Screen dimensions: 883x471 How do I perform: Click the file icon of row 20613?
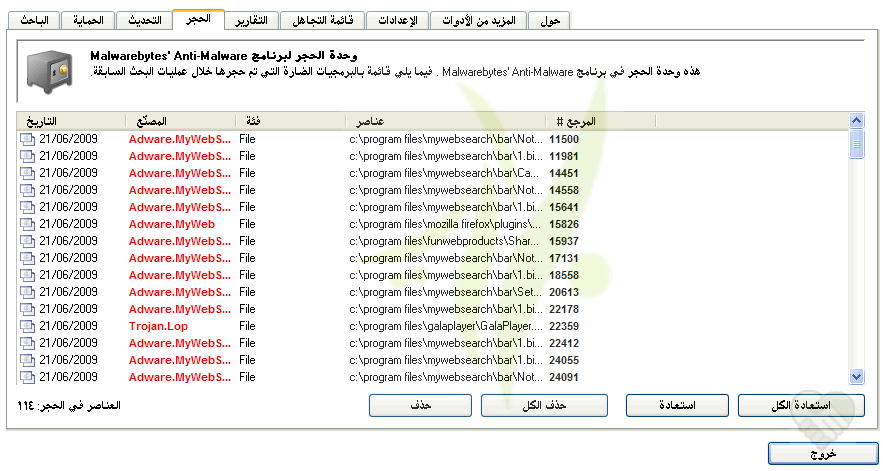[27, 292]
